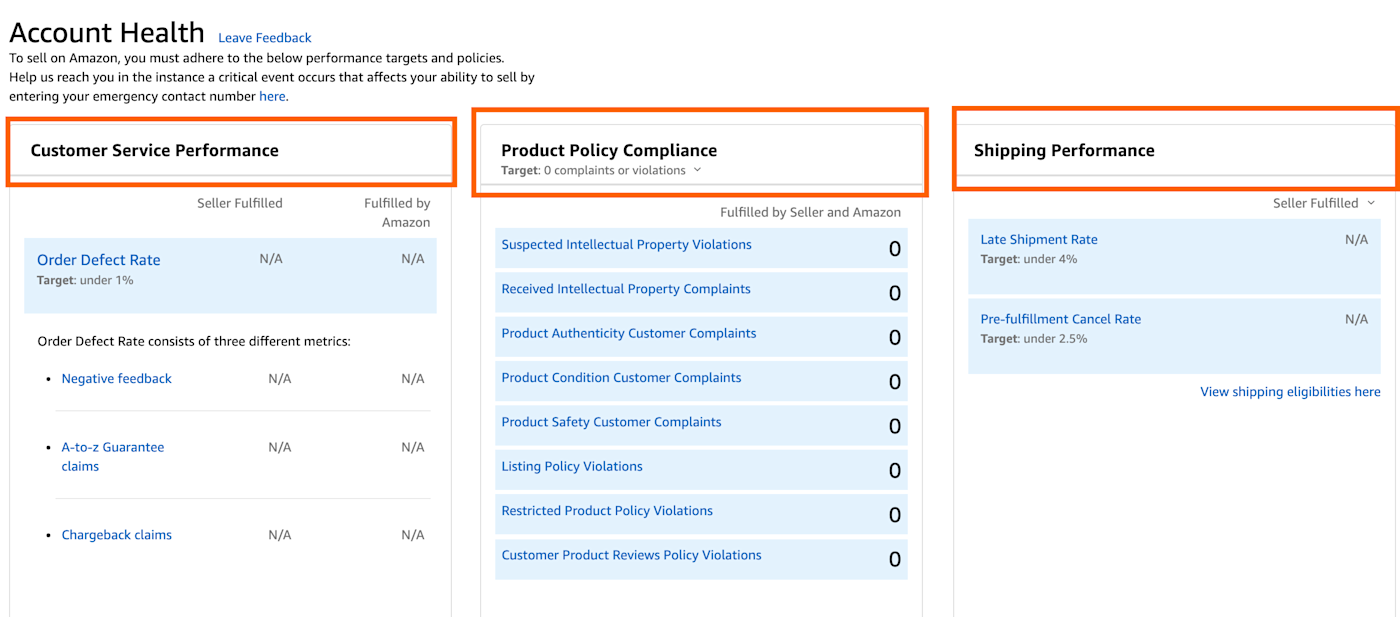Open the Seller Fulfilled shipping dropdown

click(1323, 203)
